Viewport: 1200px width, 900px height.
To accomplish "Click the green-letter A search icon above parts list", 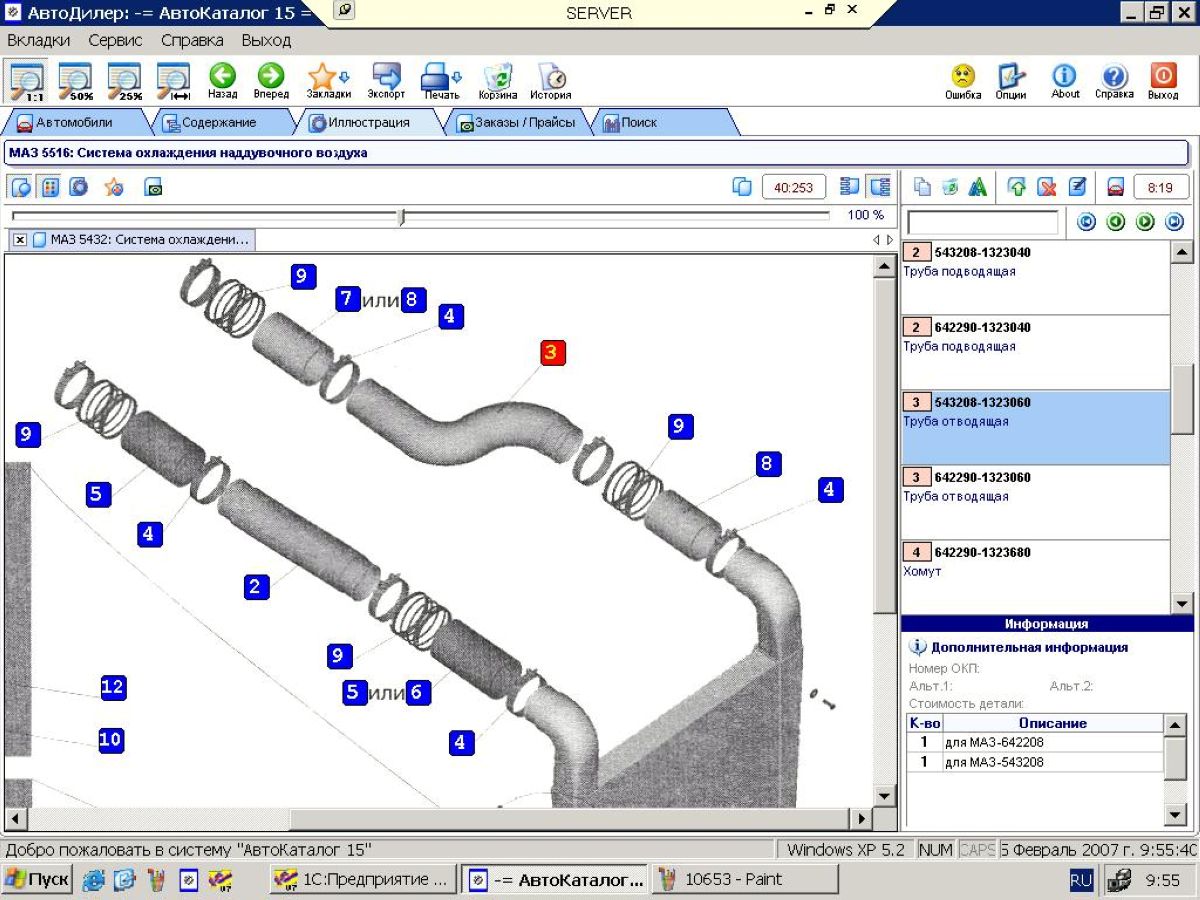I will click(x=978, y=187).
